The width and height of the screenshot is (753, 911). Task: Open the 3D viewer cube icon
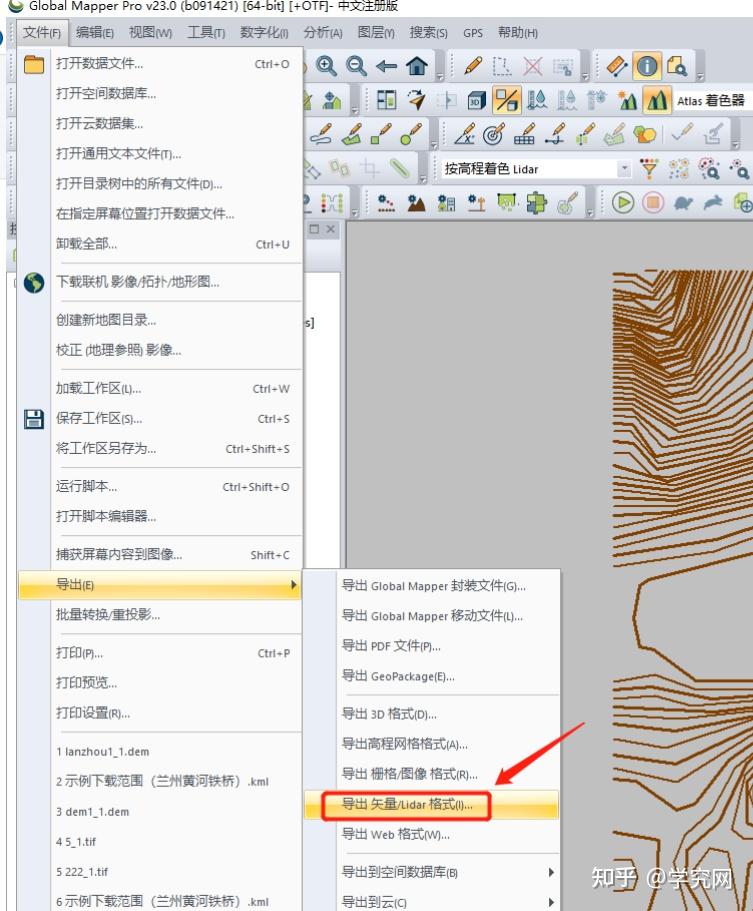[476, 101]
